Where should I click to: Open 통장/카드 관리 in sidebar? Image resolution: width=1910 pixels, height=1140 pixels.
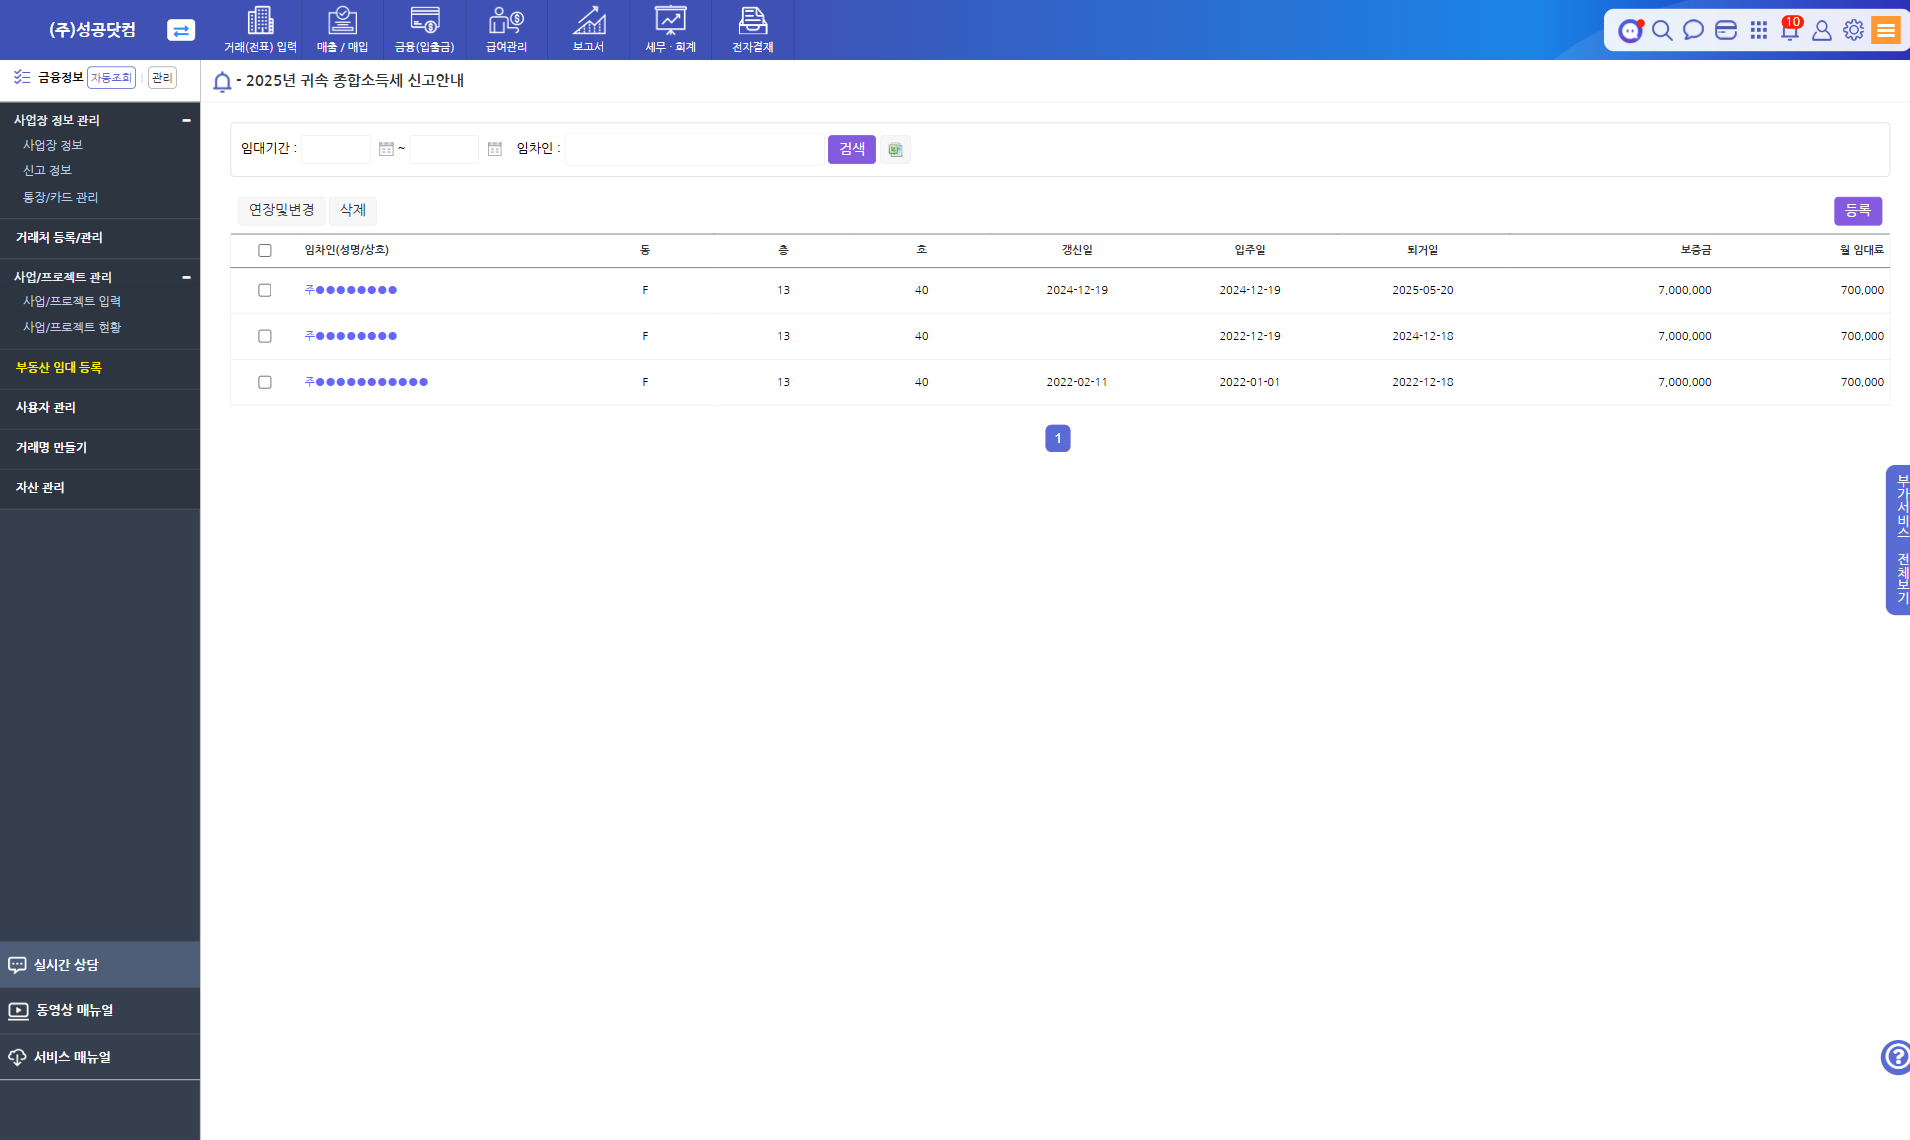60,197
